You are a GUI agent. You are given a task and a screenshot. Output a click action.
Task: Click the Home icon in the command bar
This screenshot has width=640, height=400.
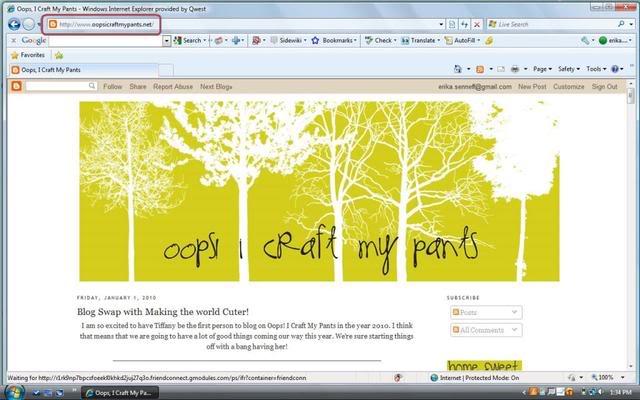pyautogui.click(x=458, y=69)
